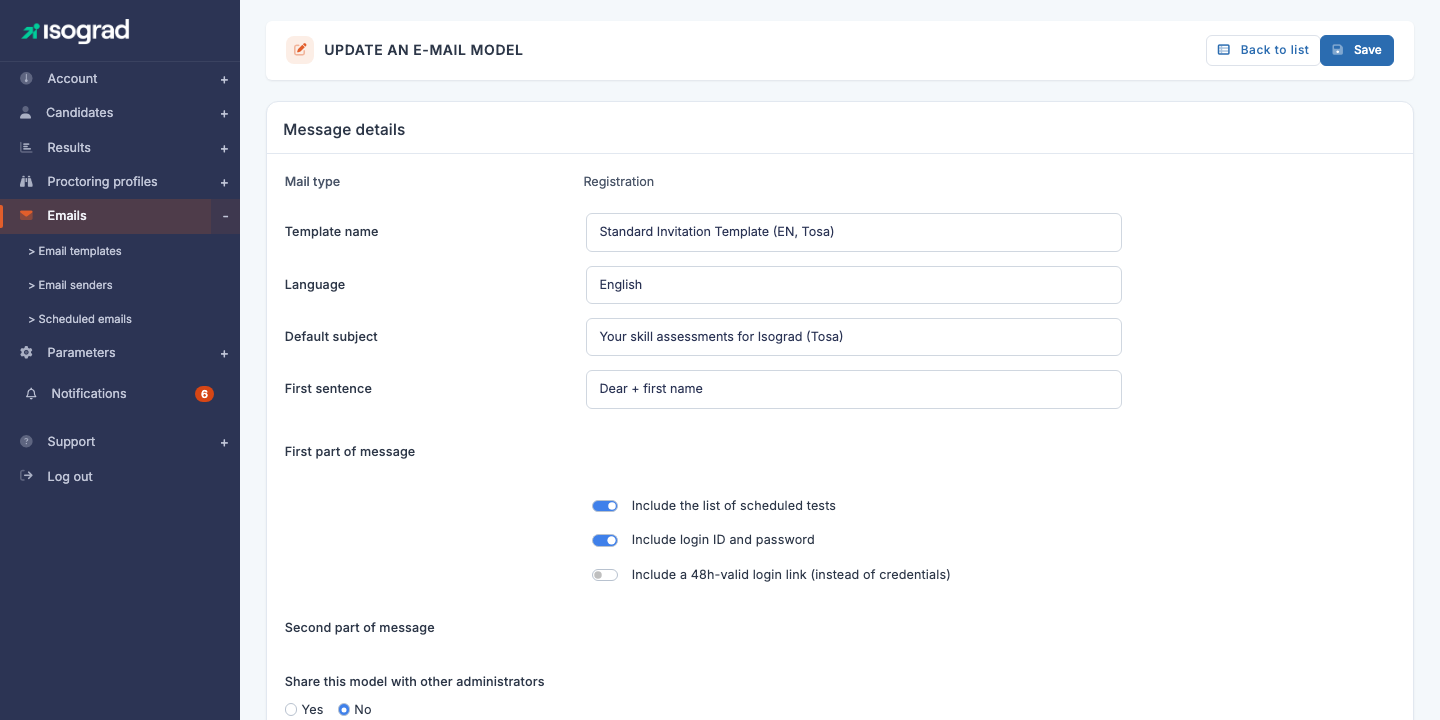Click the Back to list button
Image resolution: width=1440 pixels, height=720 pixels.
click(1263, 50)
